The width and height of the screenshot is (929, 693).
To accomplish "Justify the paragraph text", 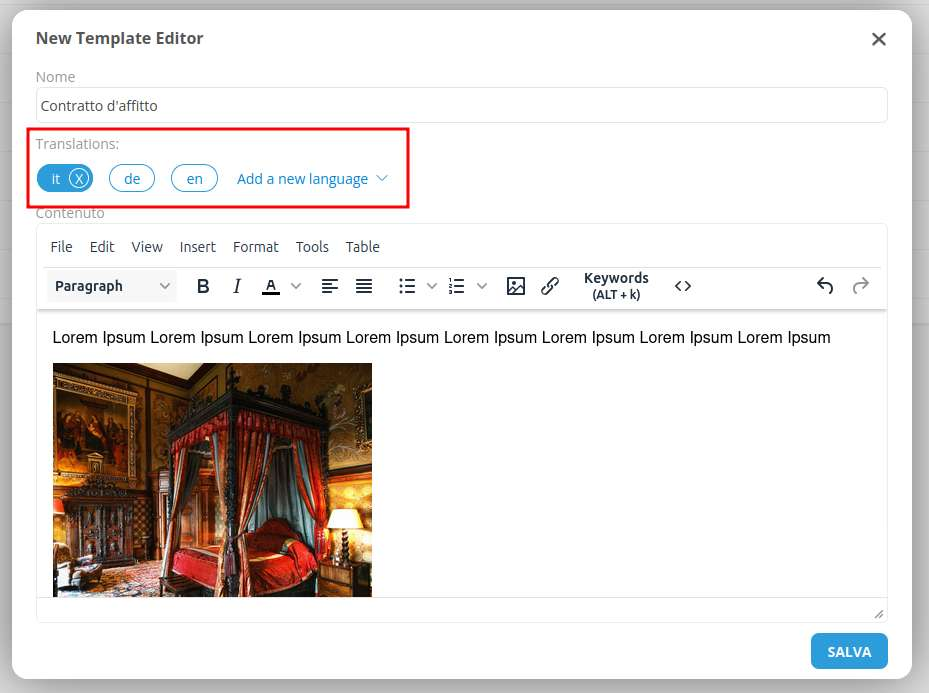I will [364, 286].
